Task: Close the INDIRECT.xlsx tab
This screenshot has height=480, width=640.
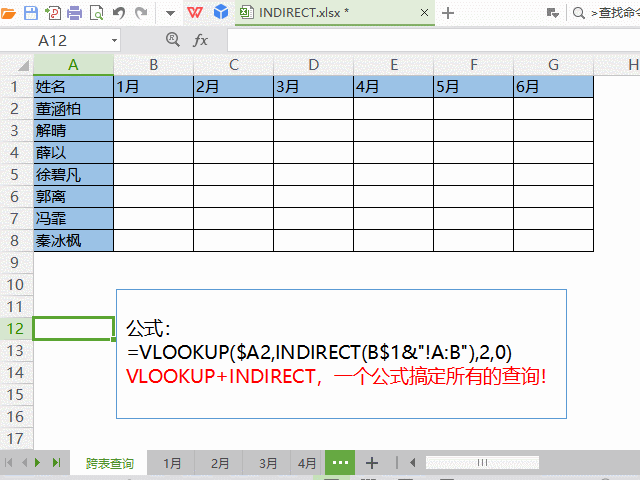Action: [x=424, y=13]
